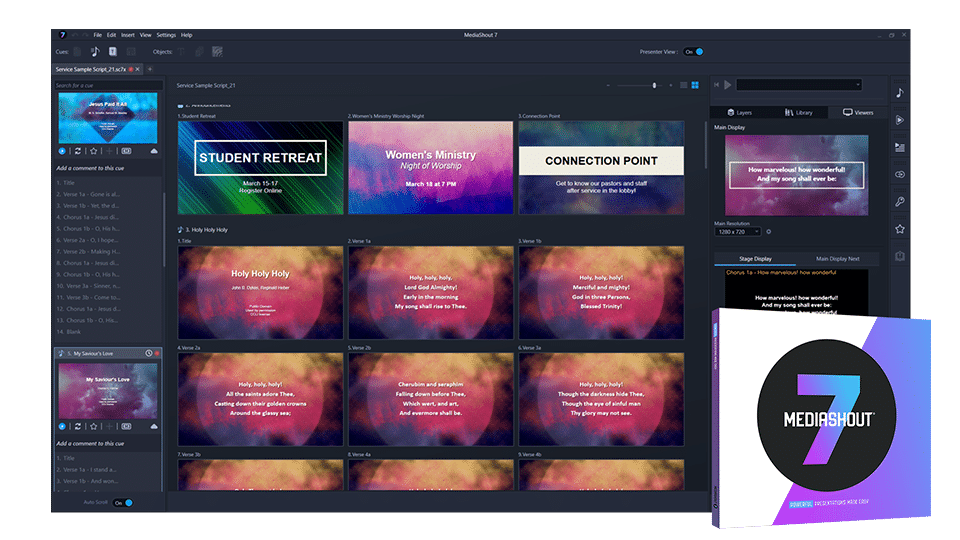Click the textured background object icon
Screen dimensions: 960x540
pyautogui.click(x=216, y=51)
